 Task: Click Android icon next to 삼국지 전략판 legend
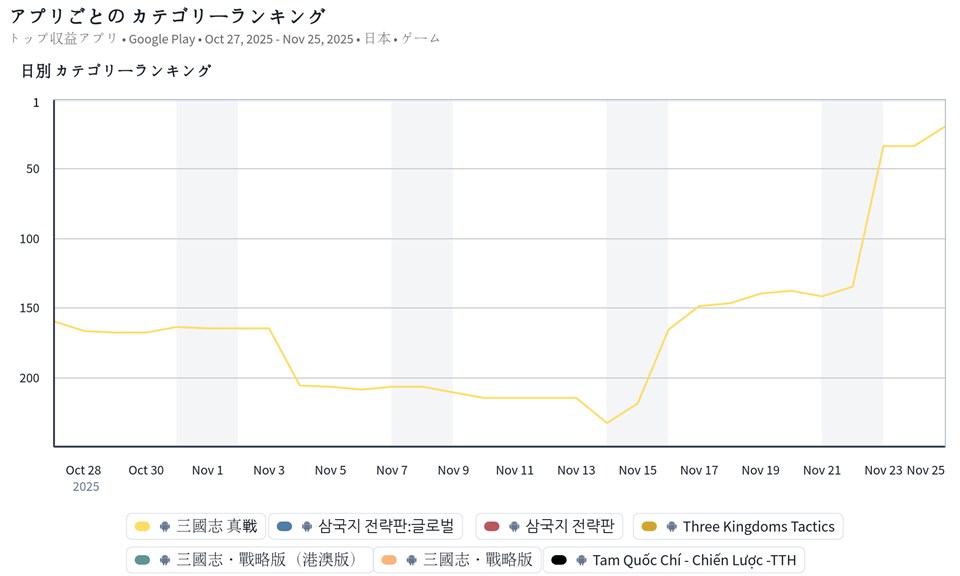pyautogui.click(x=514, y=527)
